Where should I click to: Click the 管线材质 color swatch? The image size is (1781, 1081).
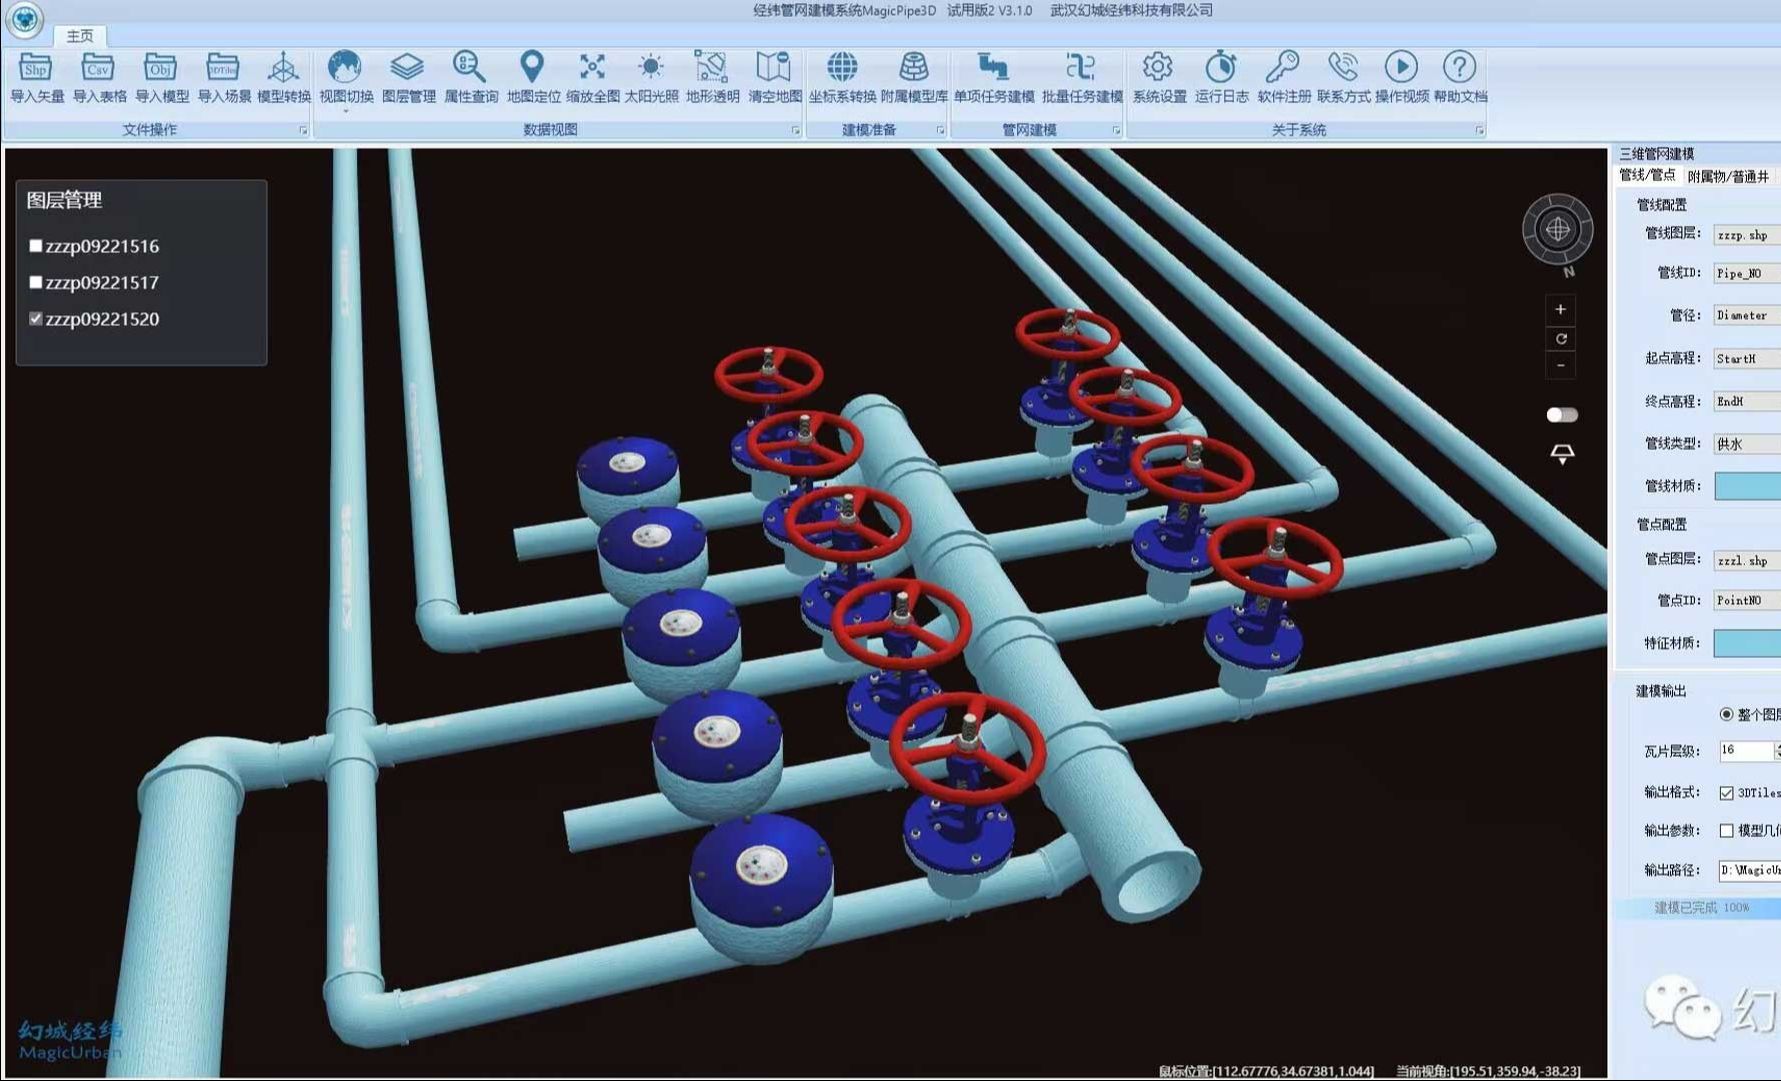pos(1747,486)
